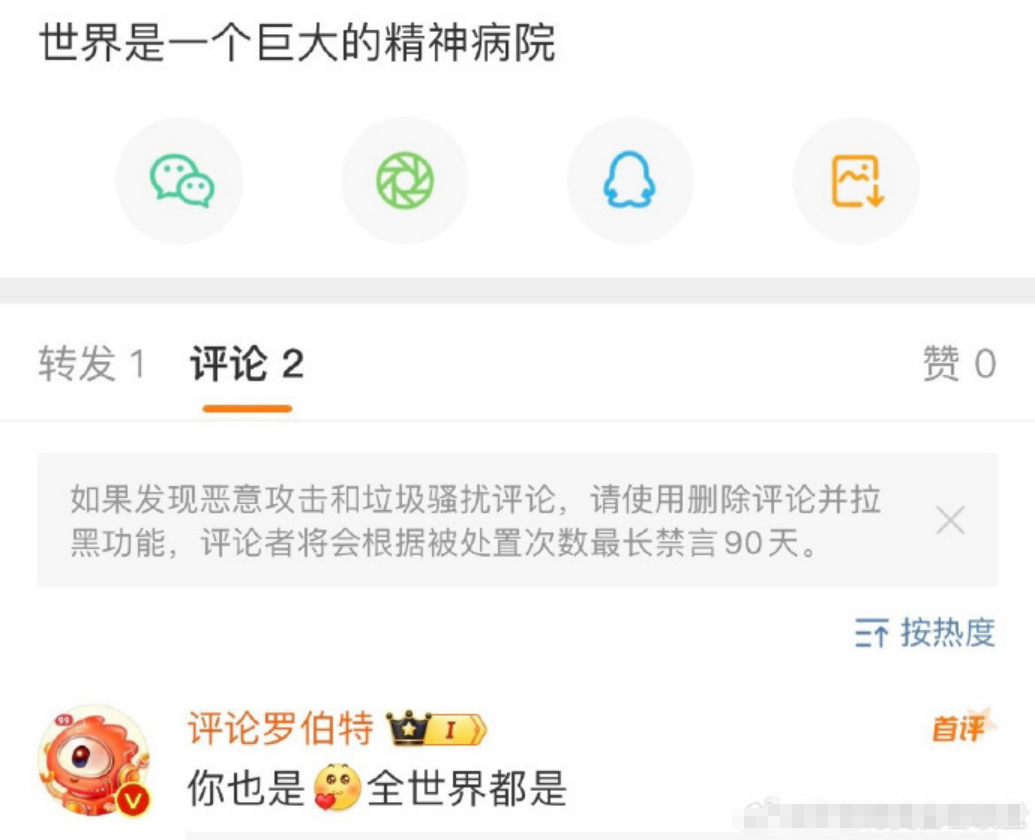
Task: Open the 评论罗伯特 username link
Action: point(281,728)
